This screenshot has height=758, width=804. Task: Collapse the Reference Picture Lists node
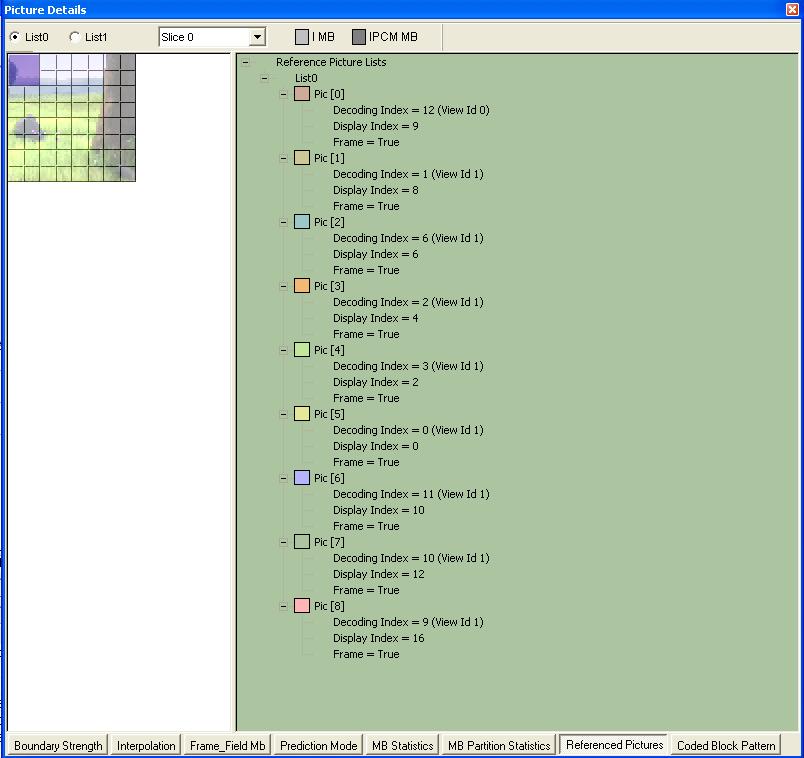245,62
